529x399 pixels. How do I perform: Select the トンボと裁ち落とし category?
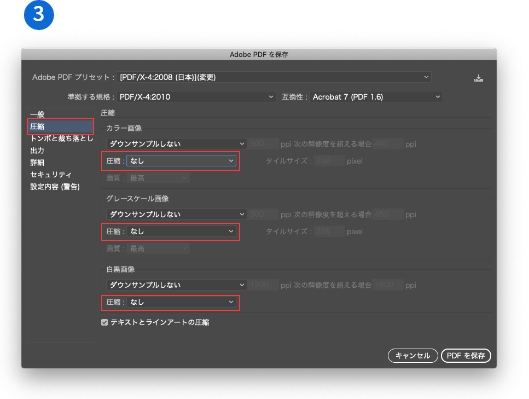point(61,138)
